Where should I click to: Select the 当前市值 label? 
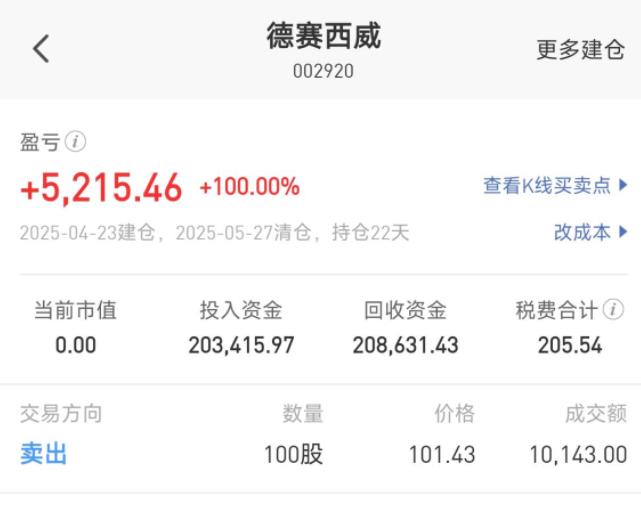pos(76,310)
